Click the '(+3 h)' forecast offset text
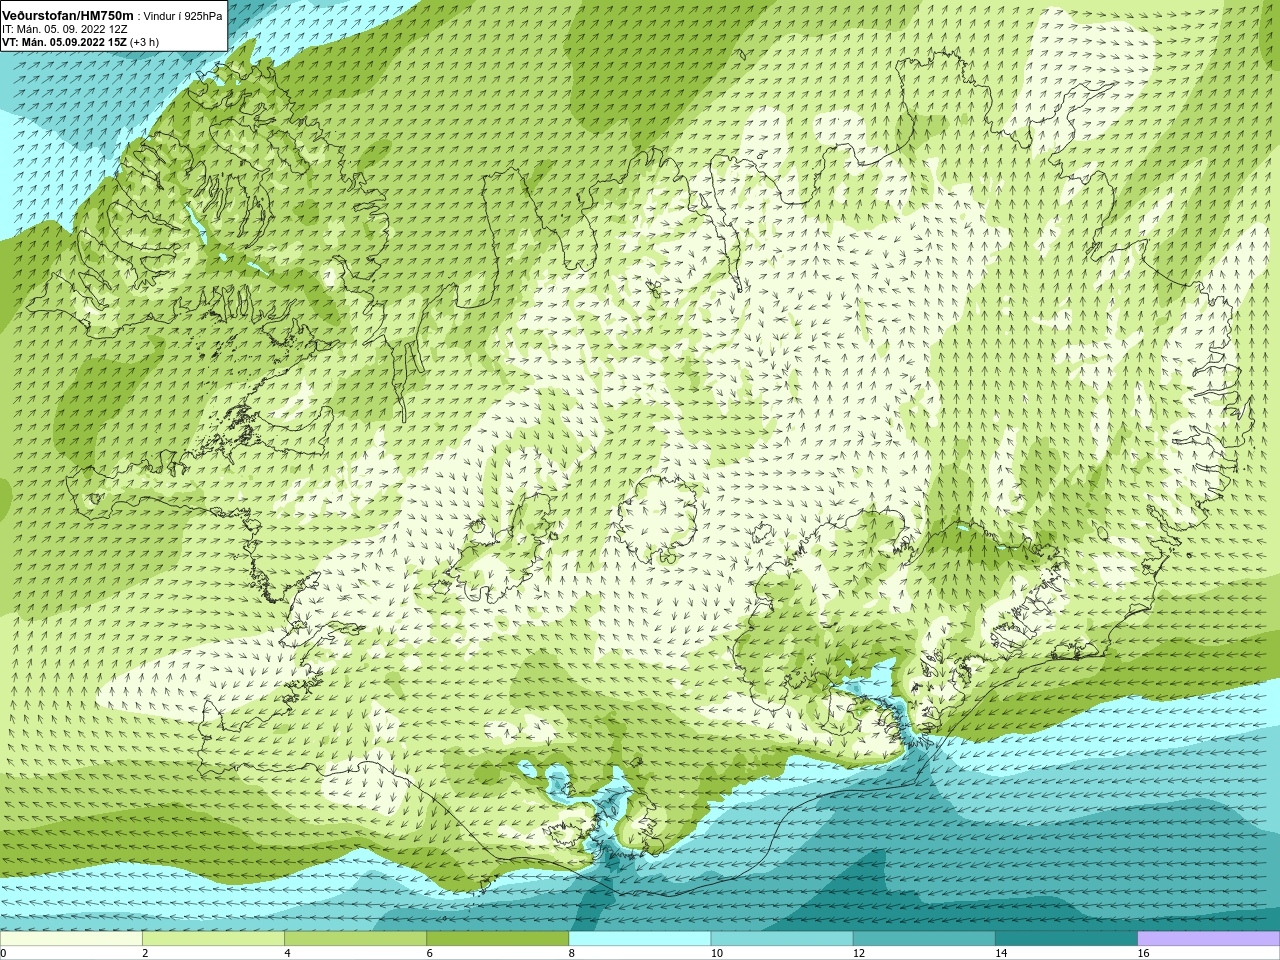Image resolution: width=1280 pixels, height=960 pixels. (x=144, y=42)
